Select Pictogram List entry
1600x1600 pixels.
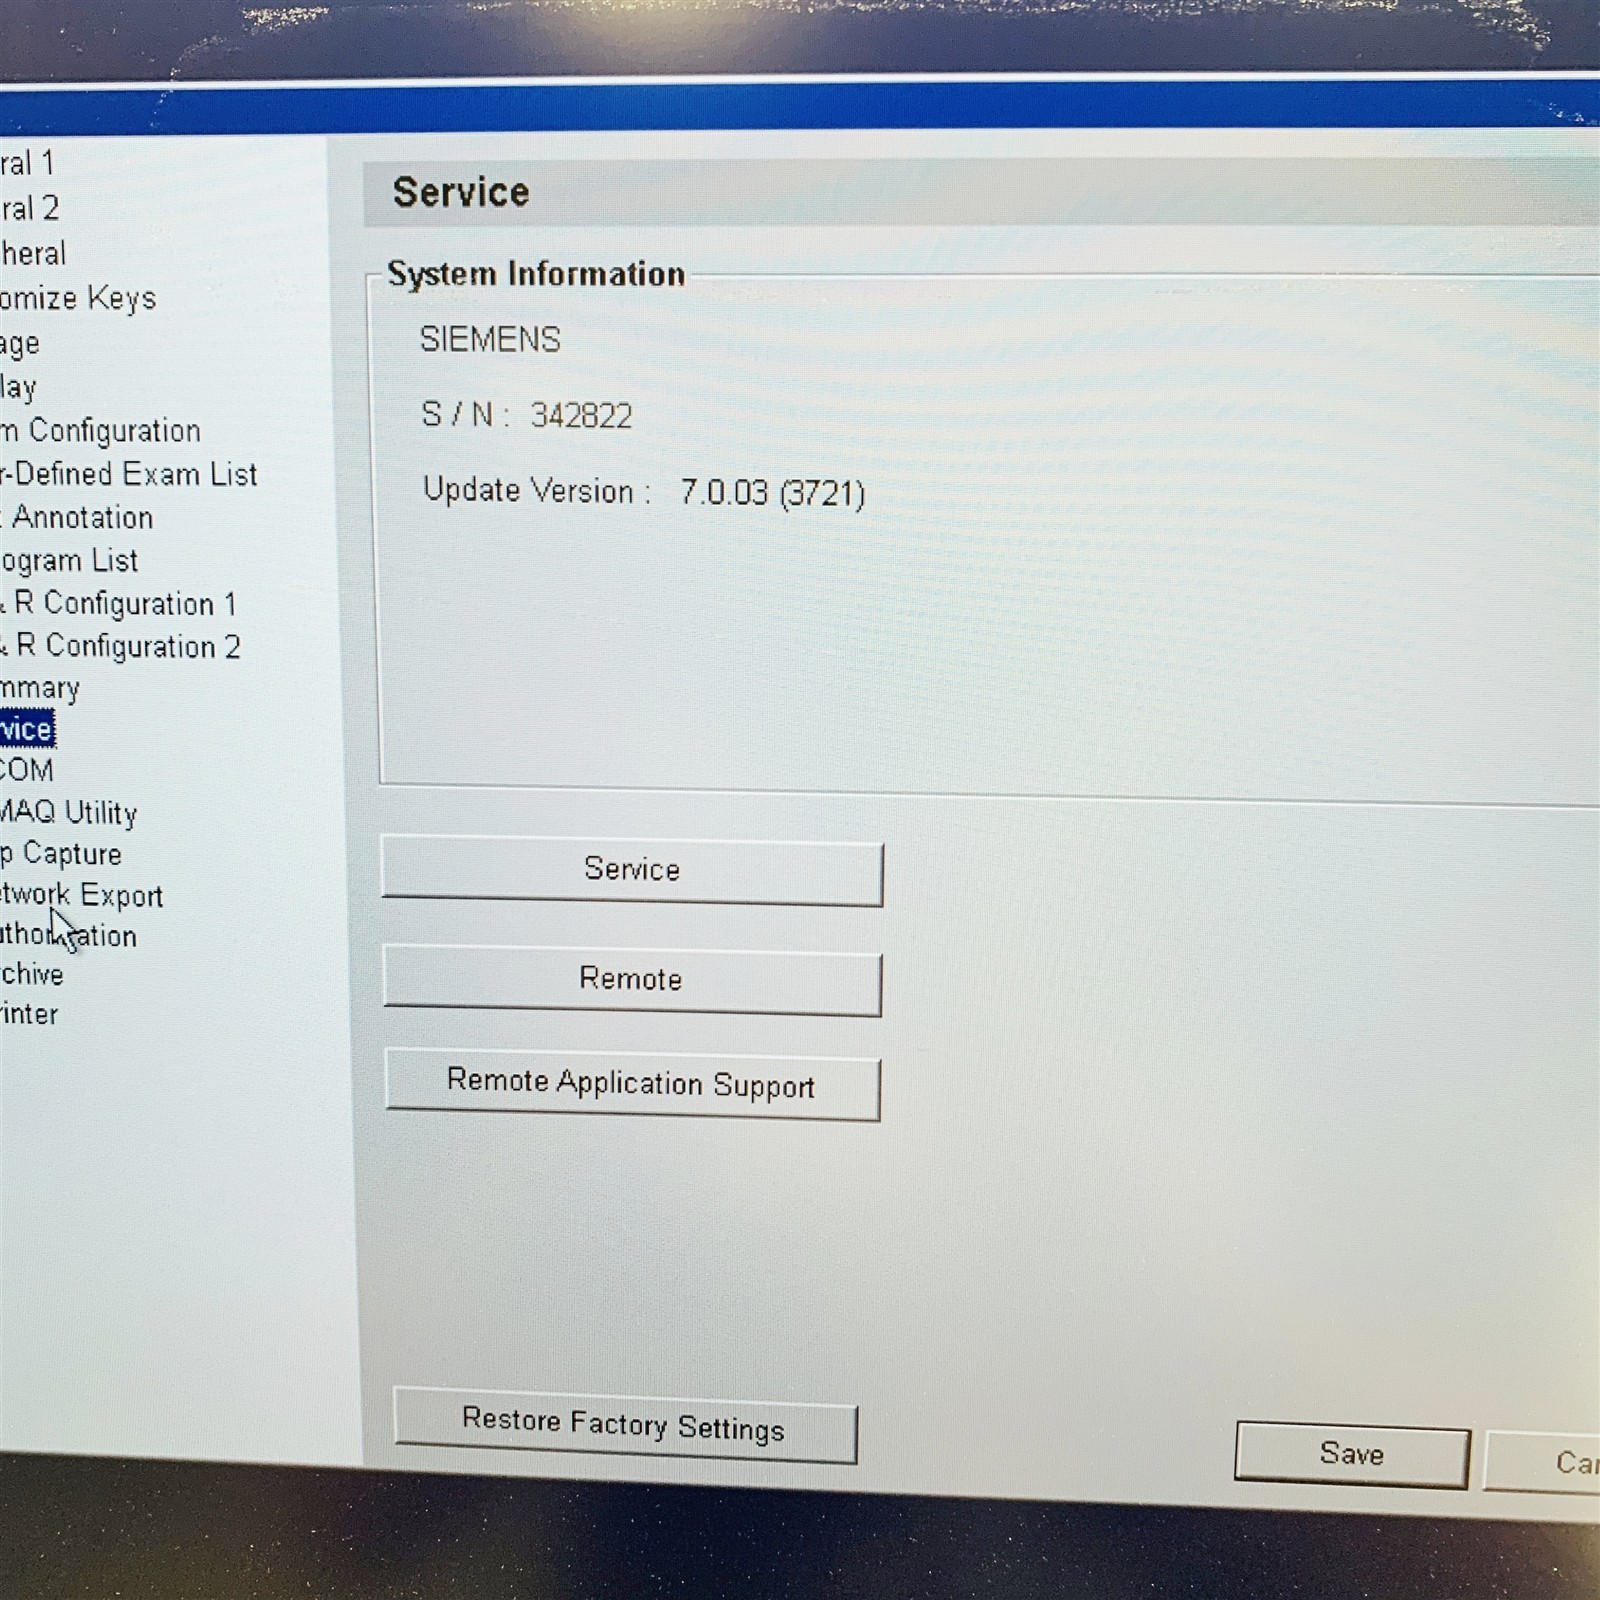tap(69, 561)
